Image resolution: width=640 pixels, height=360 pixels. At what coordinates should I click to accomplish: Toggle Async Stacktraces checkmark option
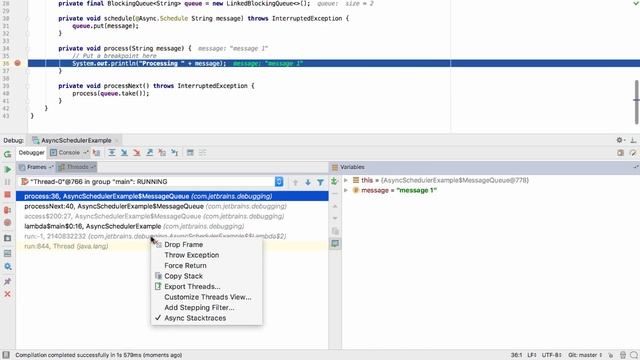(x=206, y=318)
